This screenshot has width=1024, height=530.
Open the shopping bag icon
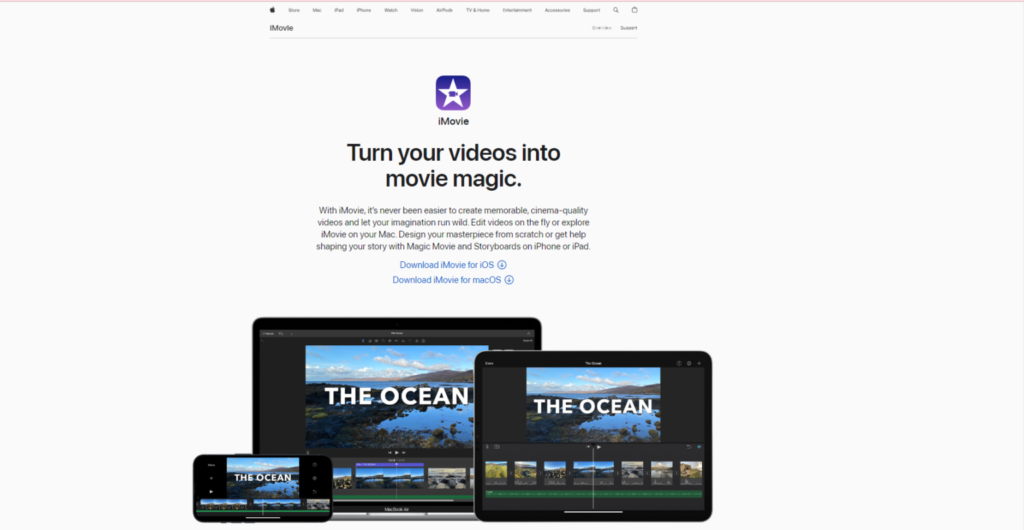click(634, 10)
